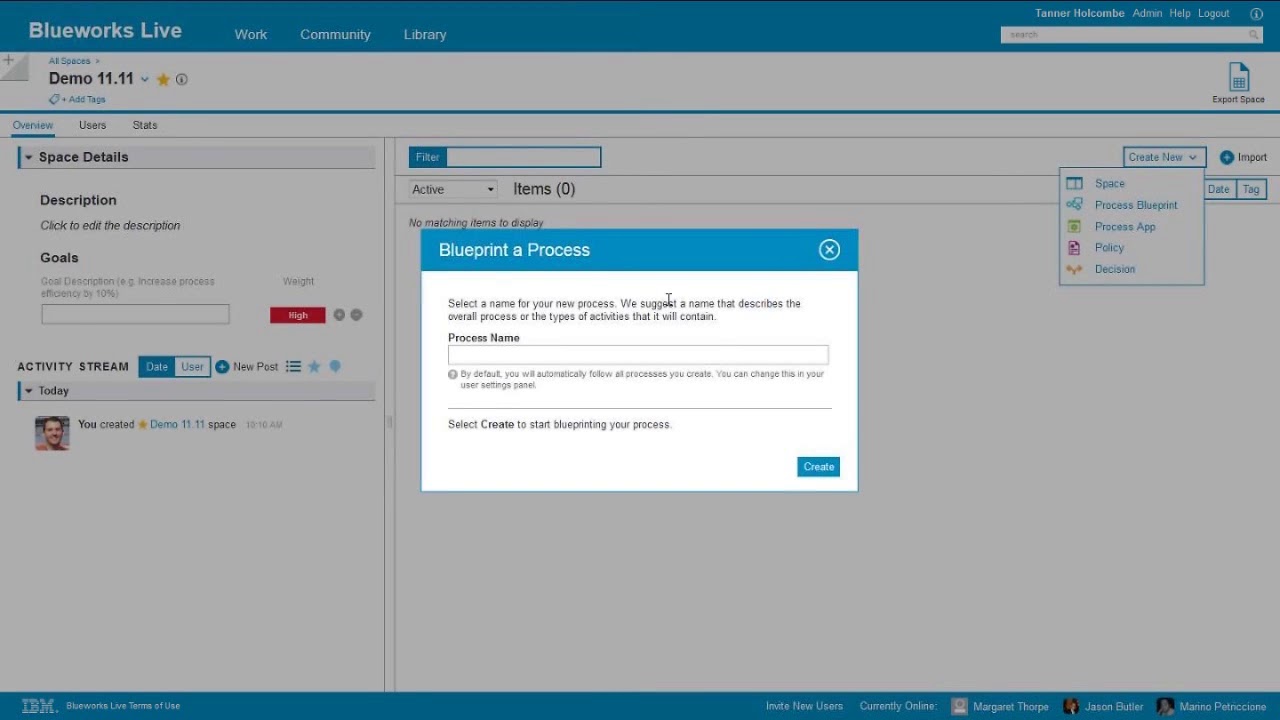
Task: Close the Blueprint a Process dialog
Action: click(x=829, y=250)
